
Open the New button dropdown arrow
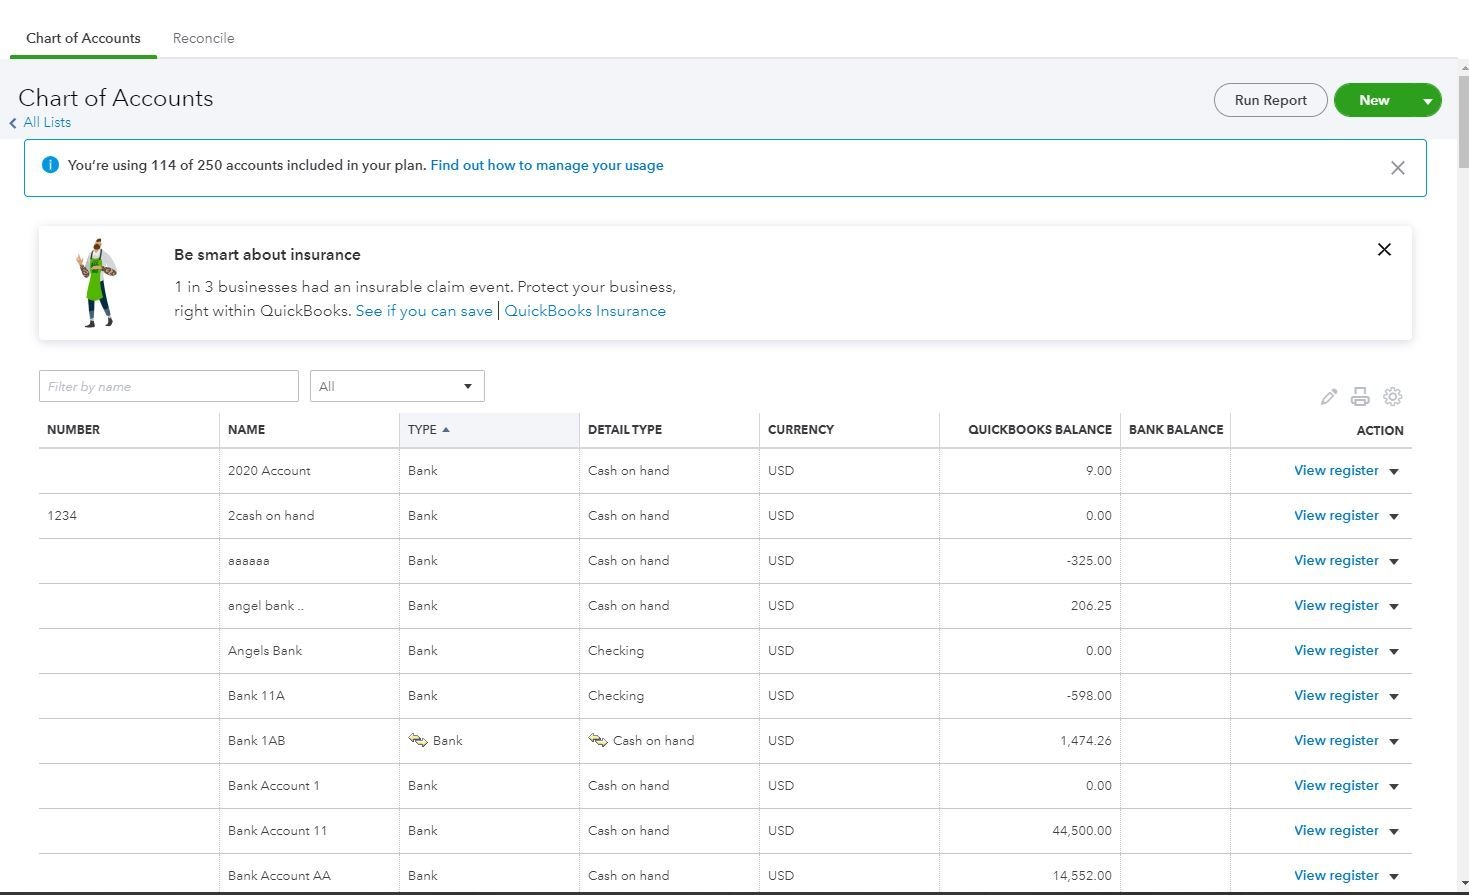(x=1424, y=100)
